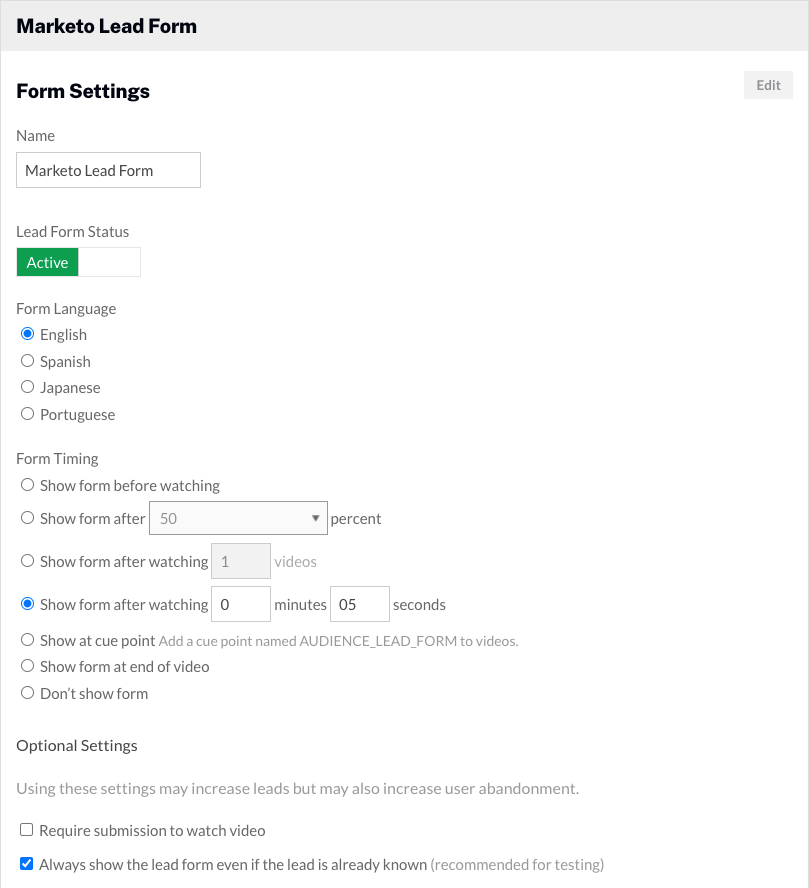This screenshot has width=809, height=888.
Task: Select Japanese as the form language
Action: click(x=27, y=387)
